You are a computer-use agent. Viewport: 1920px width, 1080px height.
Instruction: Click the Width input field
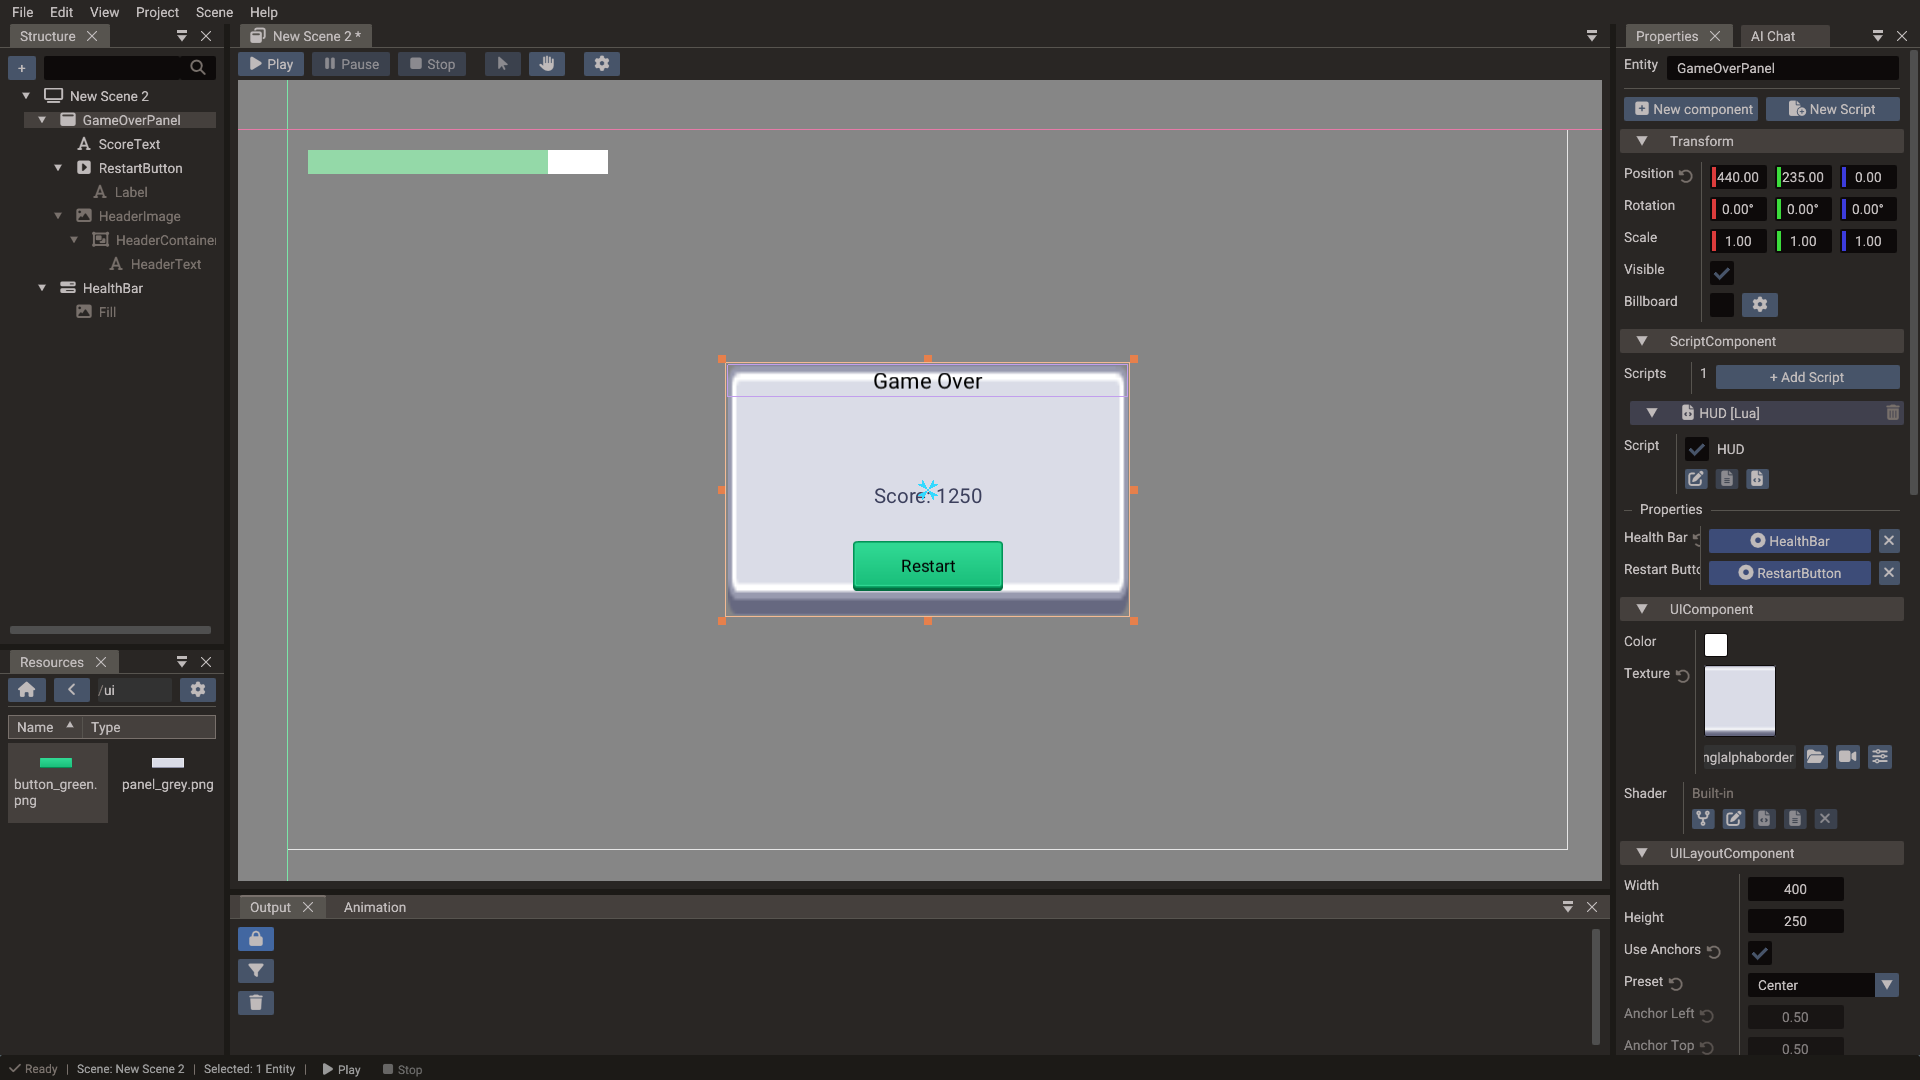(x=1795, y=889)
